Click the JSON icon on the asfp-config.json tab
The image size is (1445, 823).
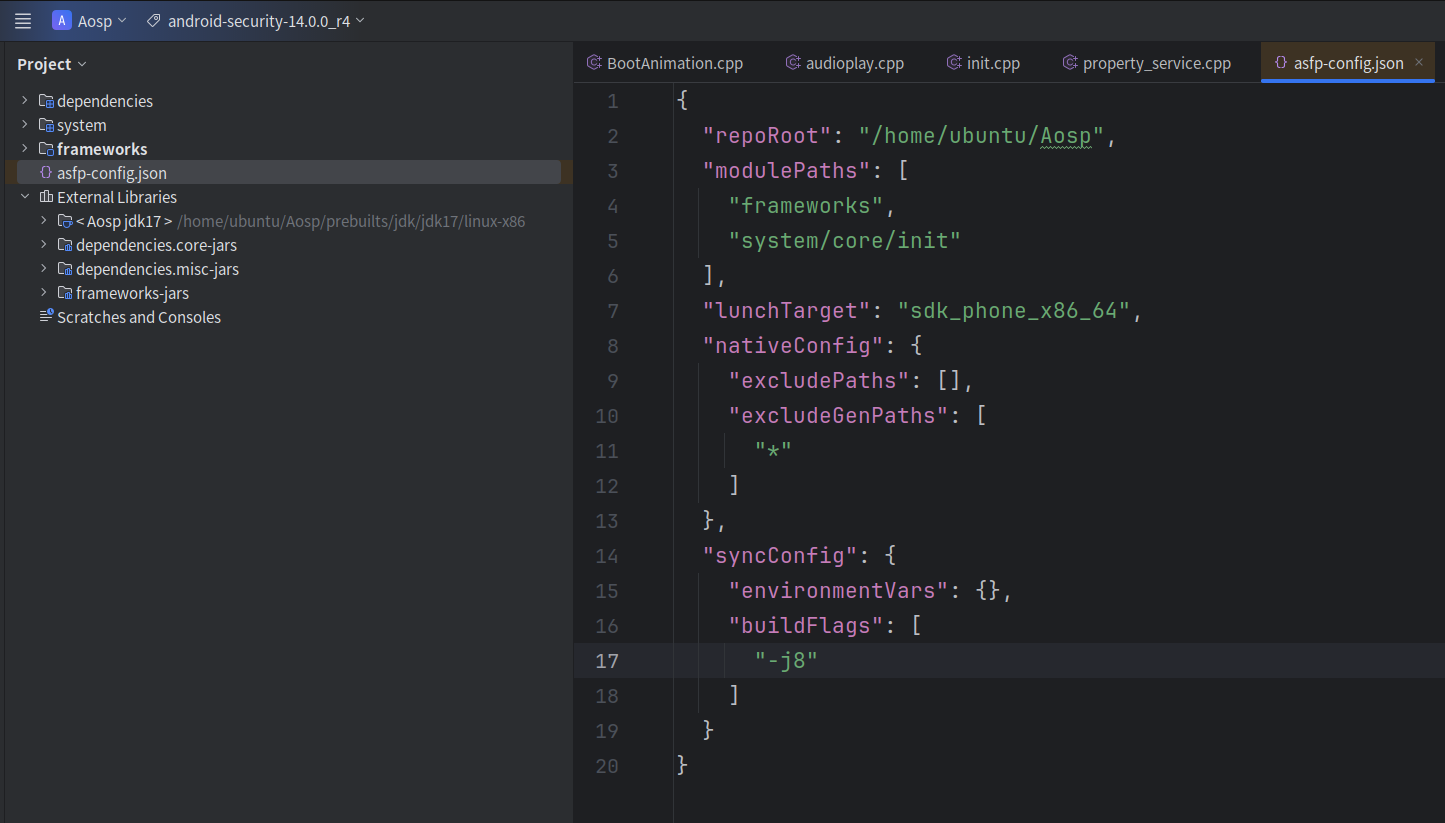[1281, 62]
